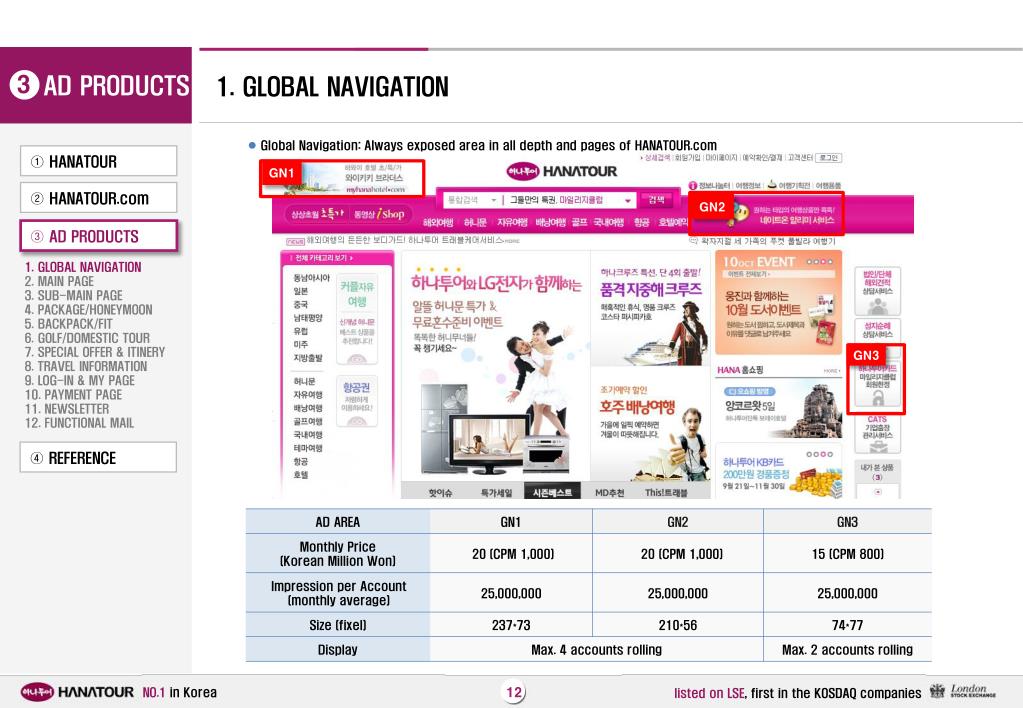The image size is (1023, 708).
Task: Click the HANATOUR logo in slide footer
Action: pos(77,692)
